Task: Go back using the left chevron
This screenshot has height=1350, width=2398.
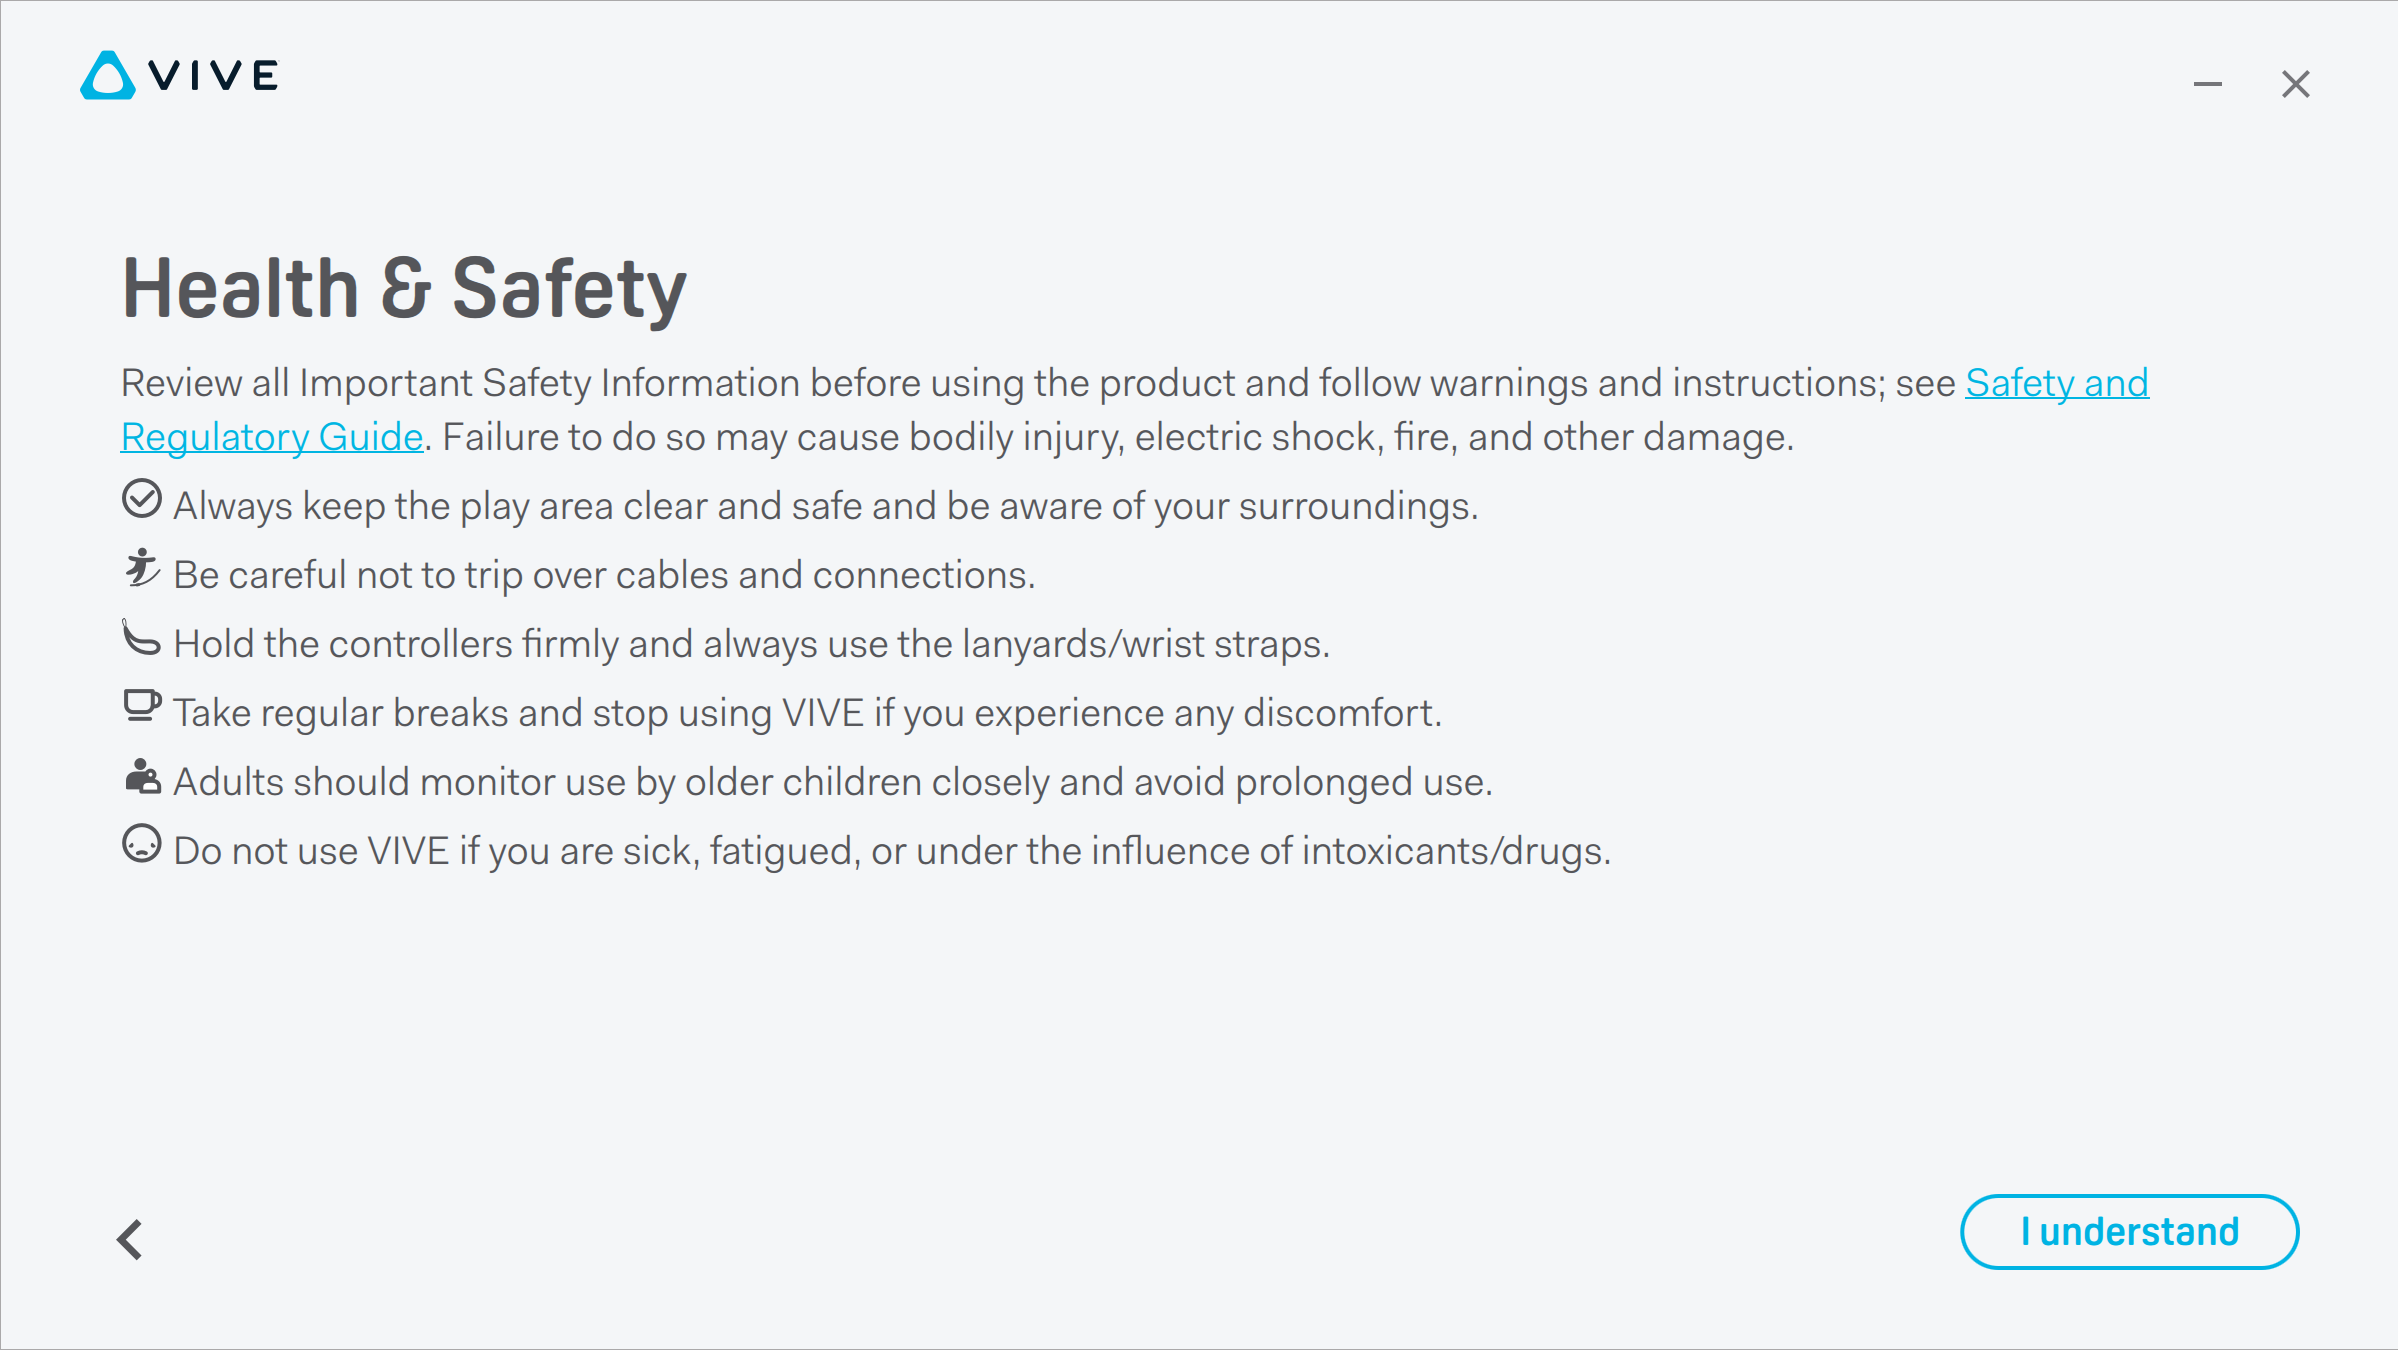Action: 130,1239
